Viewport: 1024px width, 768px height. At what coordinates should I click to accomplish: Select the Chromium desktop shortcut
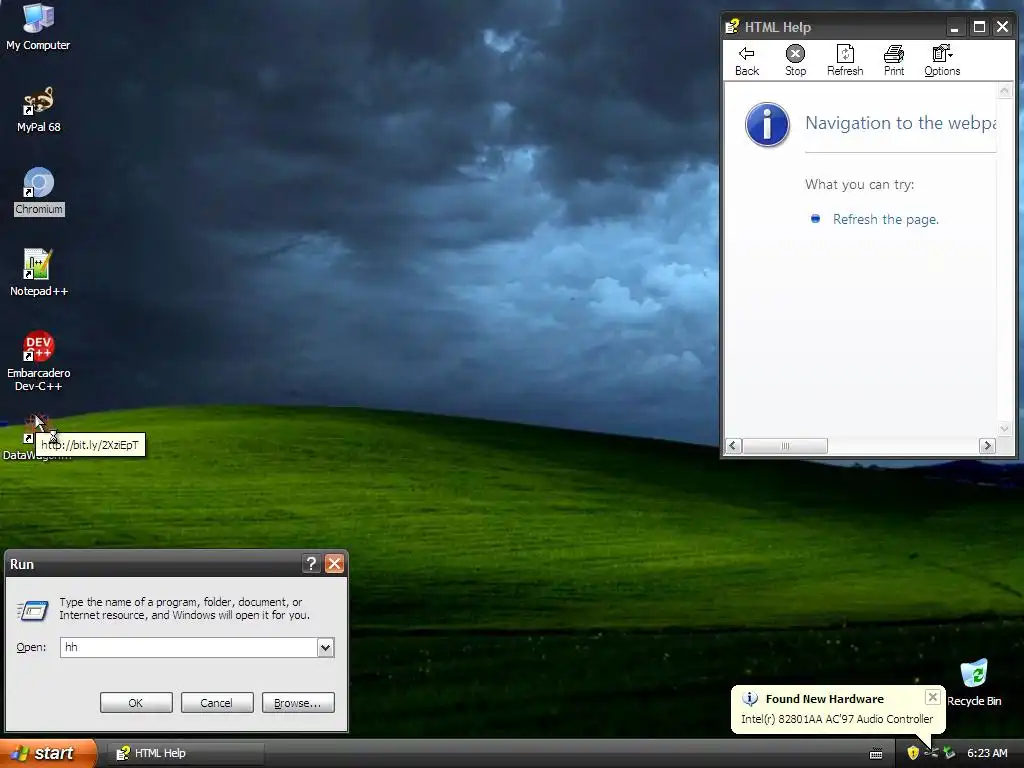[x=39, y=191]
